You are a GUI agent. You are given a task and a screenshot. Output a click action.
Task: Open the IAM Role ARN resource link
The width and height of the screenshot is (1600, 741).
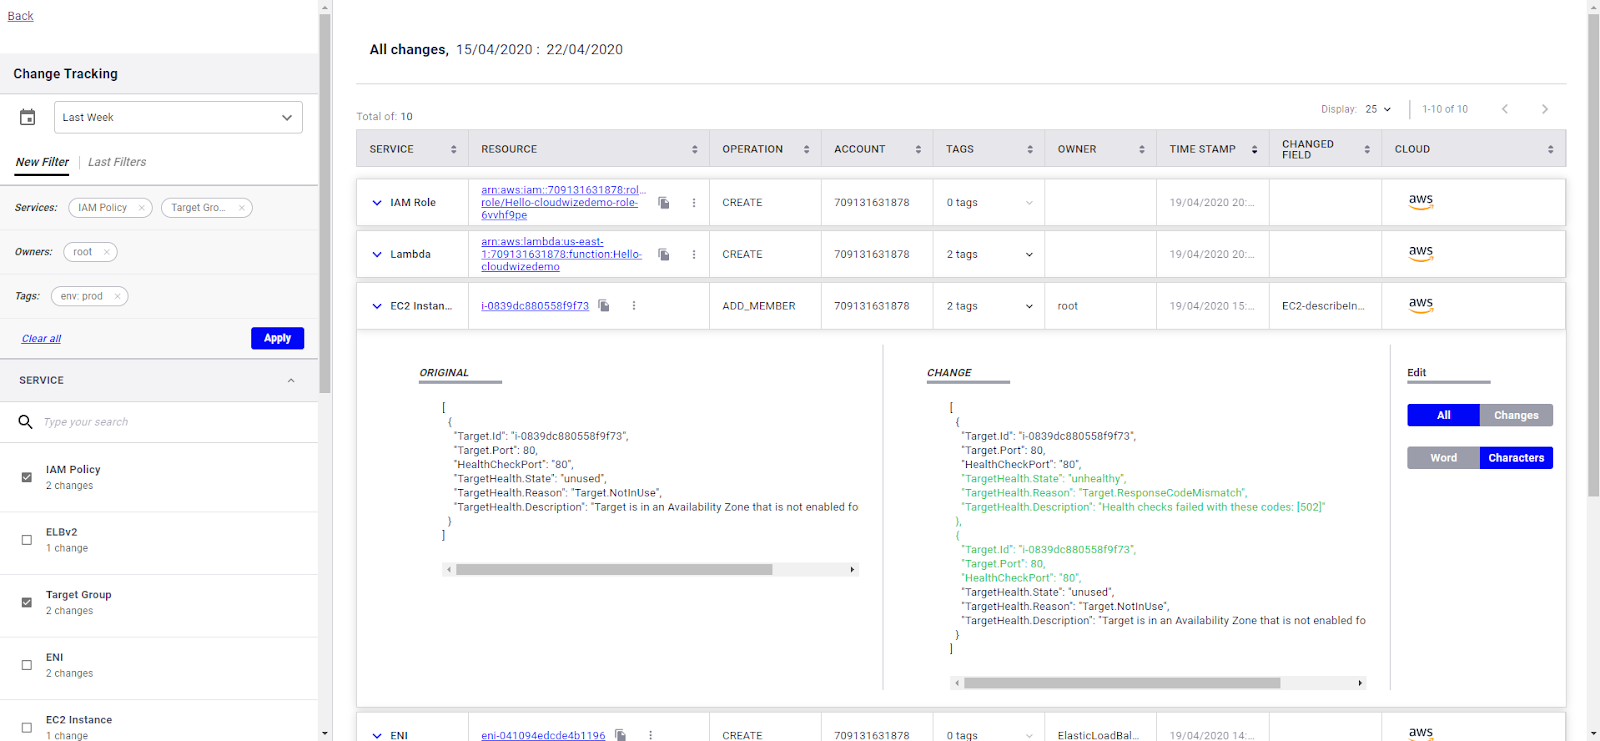pos(563,203)
